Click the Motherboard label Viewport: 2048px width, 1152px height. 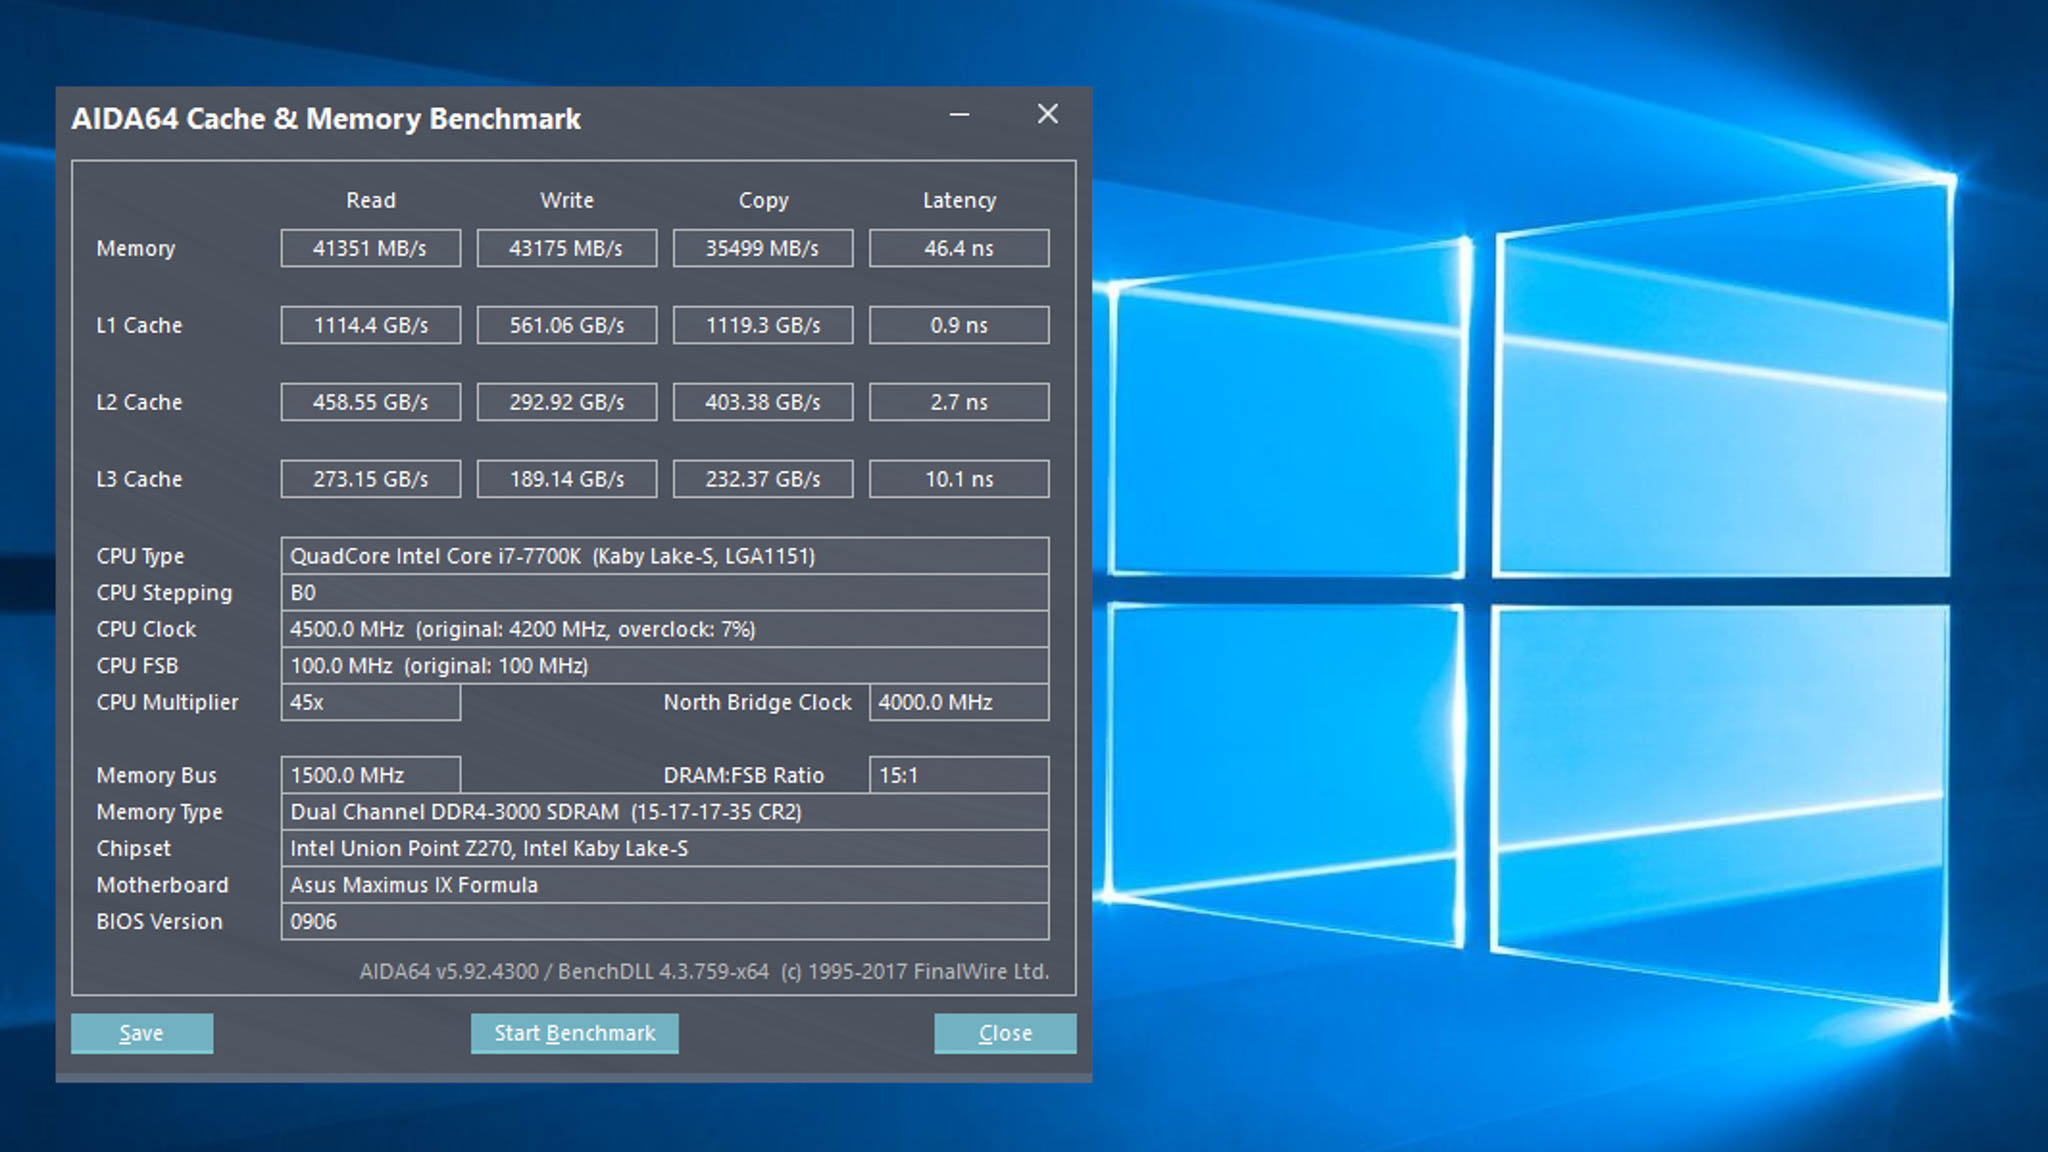click(162, 885)
